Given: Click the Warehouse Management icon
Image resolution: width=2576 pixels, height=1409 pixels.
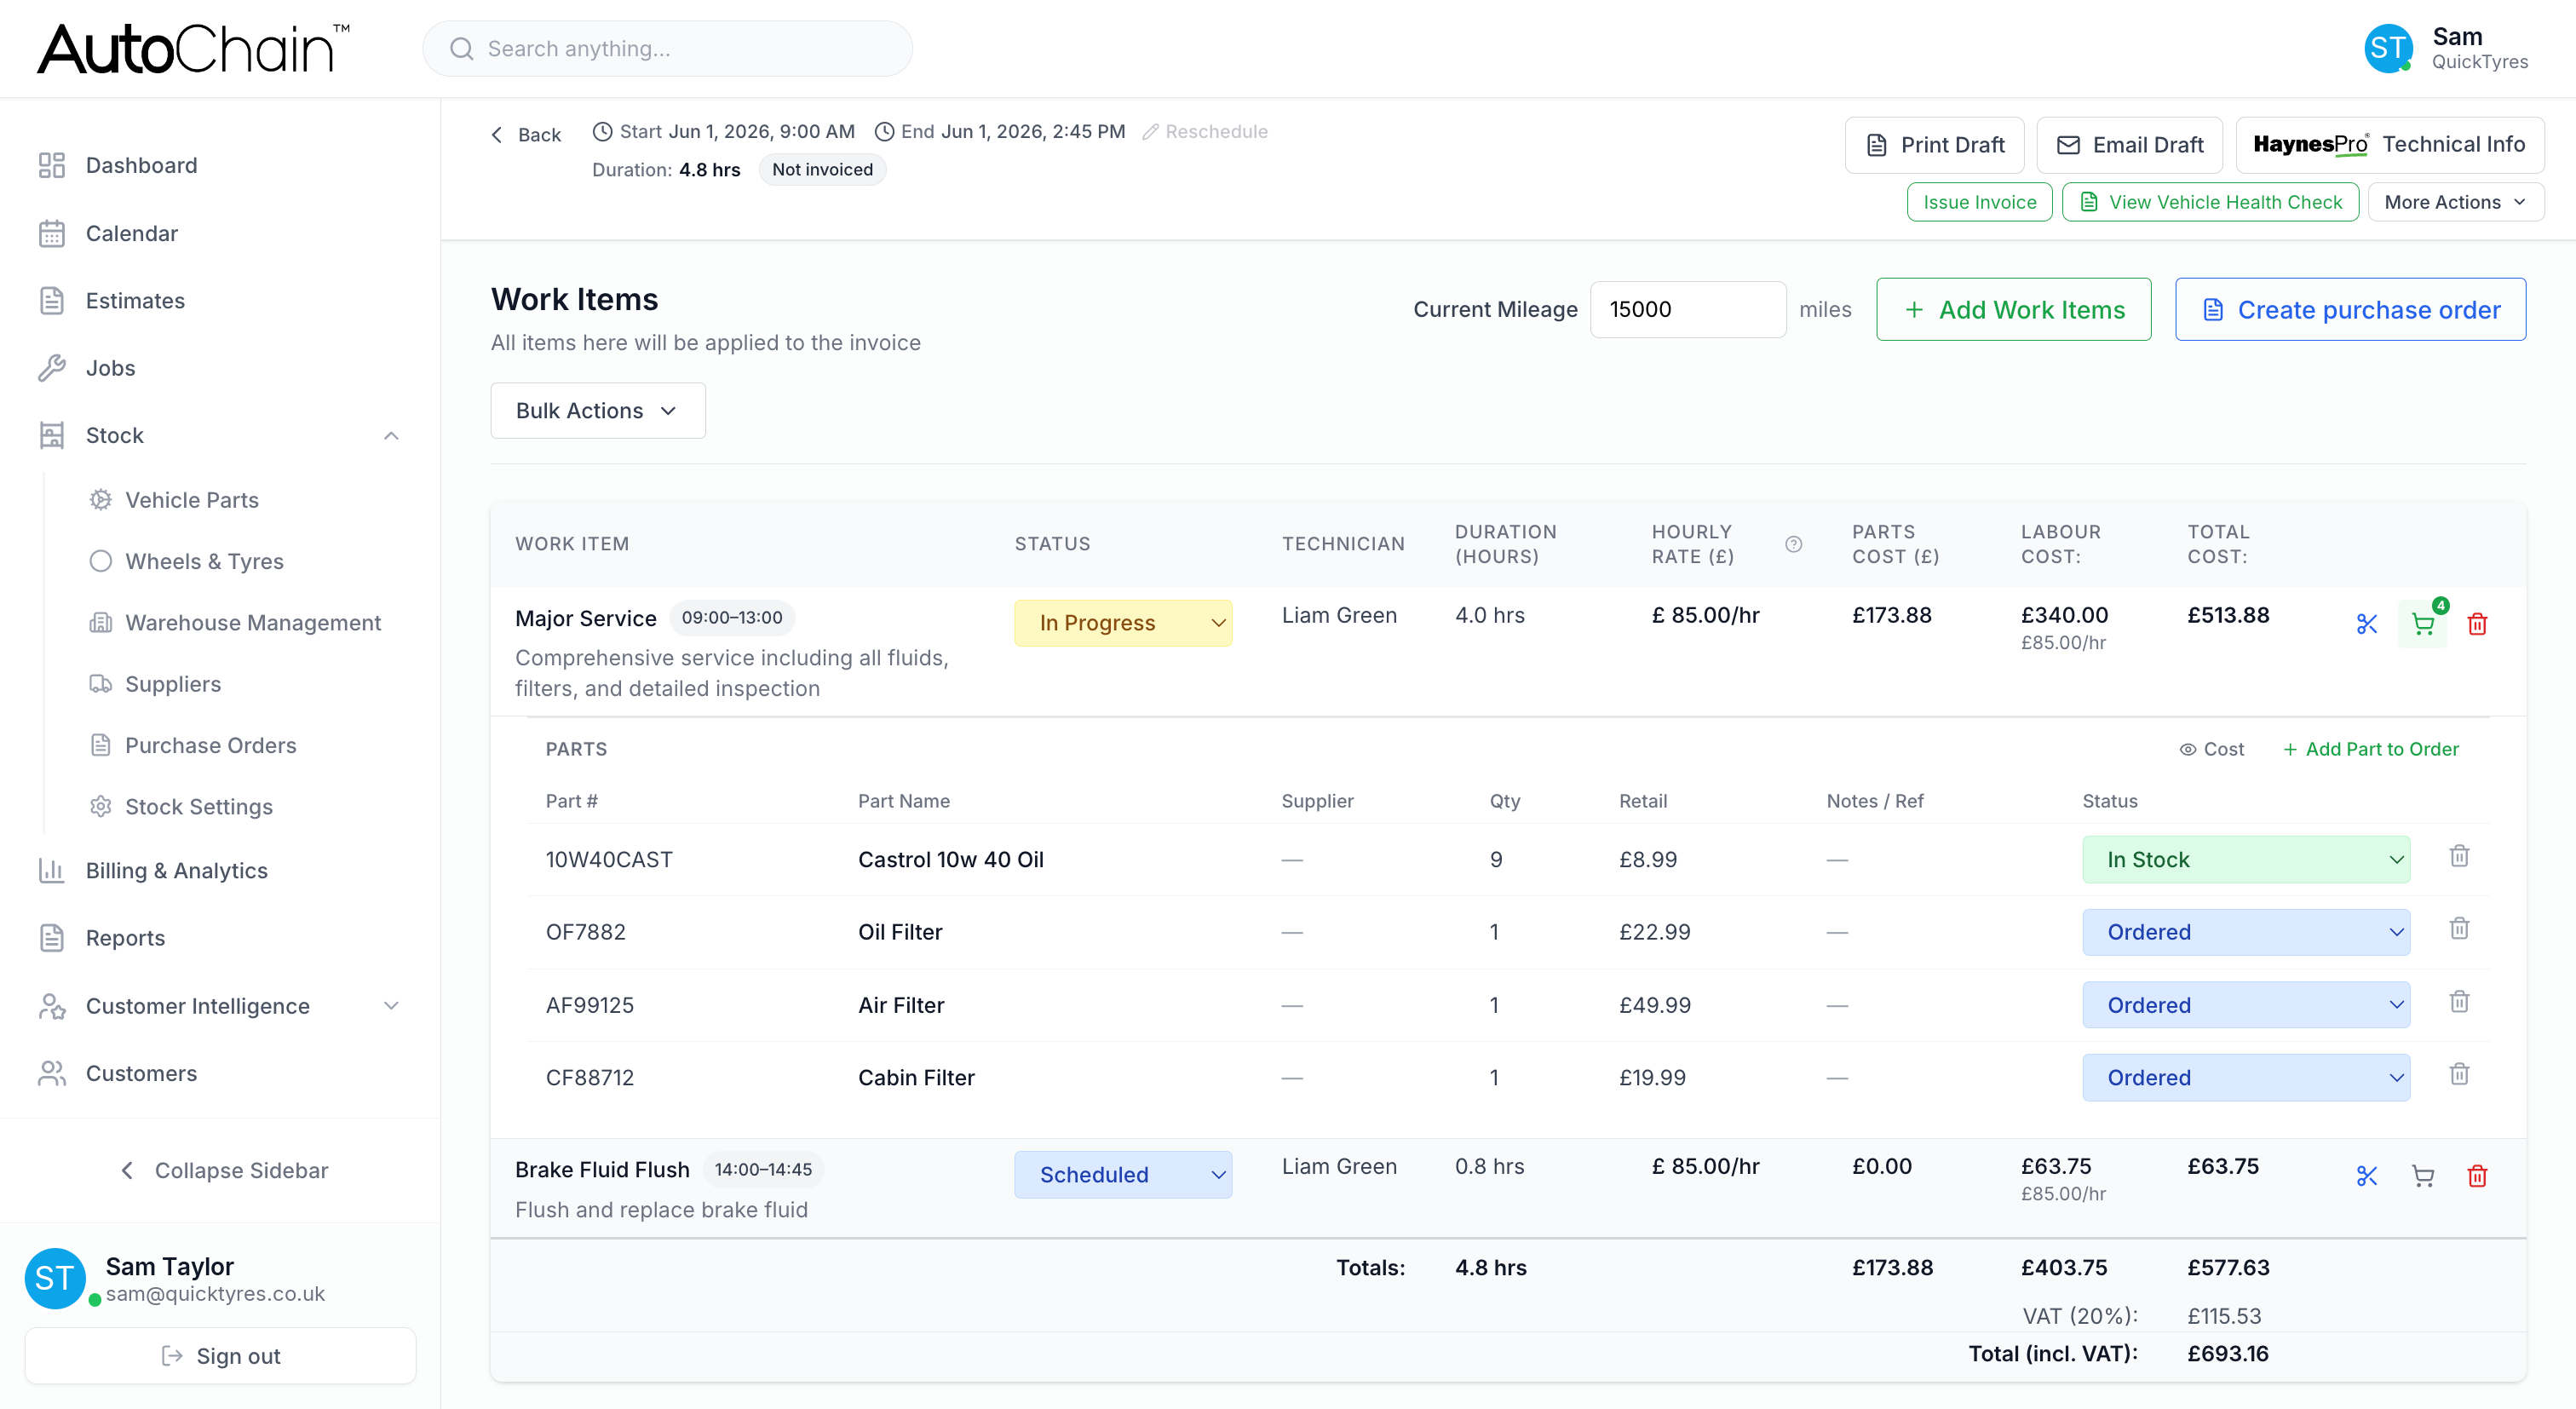Looking at the screenshot, I should pos(101,623).
